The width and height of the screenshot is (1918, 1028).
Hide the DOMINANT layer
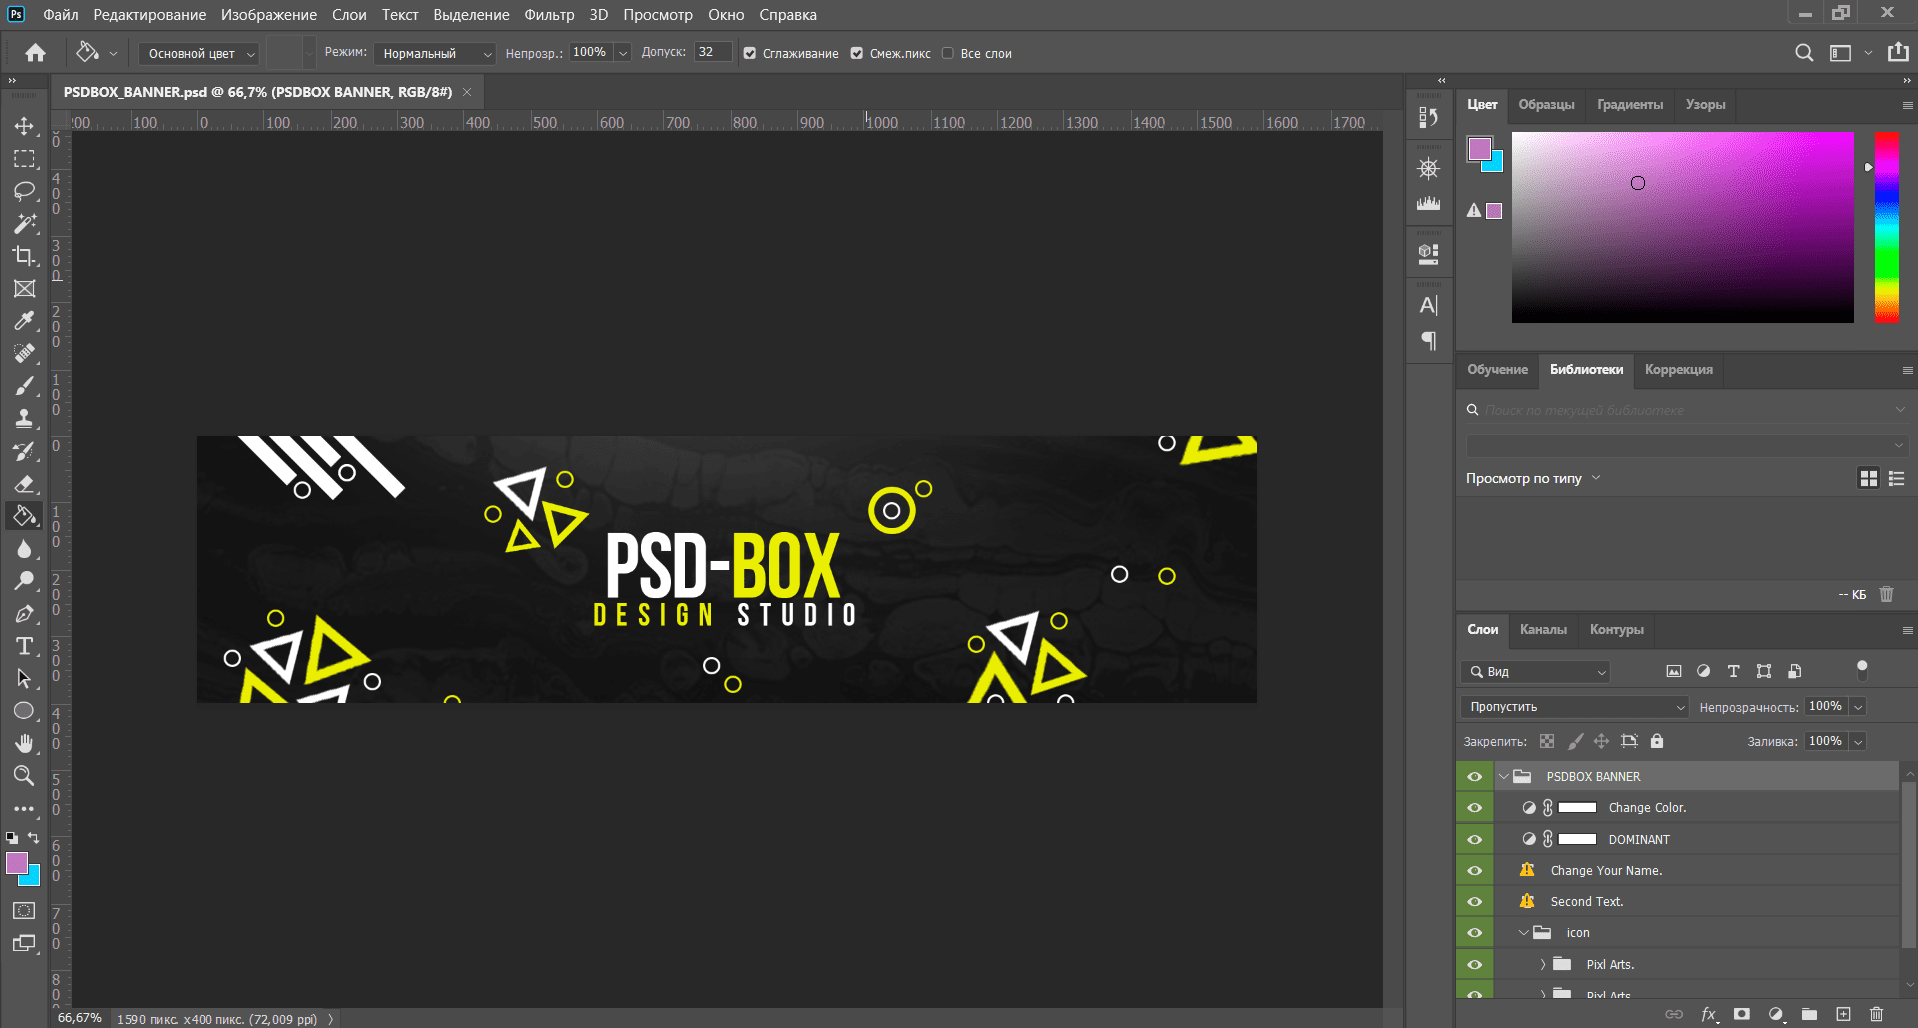click(x=1474, y=839)
